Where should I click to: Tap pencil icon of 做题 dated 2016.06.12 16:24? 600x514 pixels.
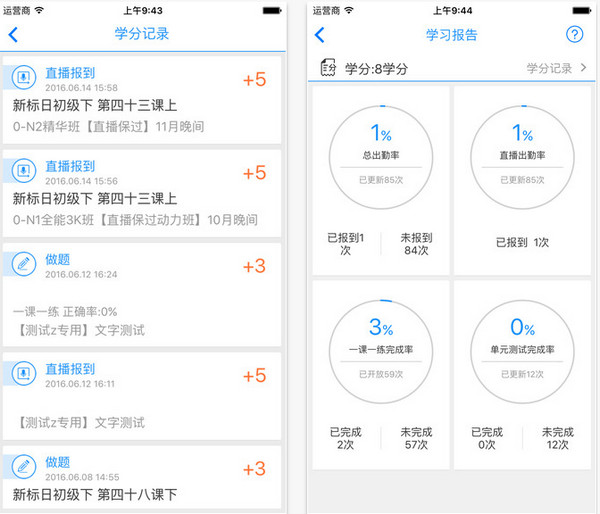click(x=24, y=264)
